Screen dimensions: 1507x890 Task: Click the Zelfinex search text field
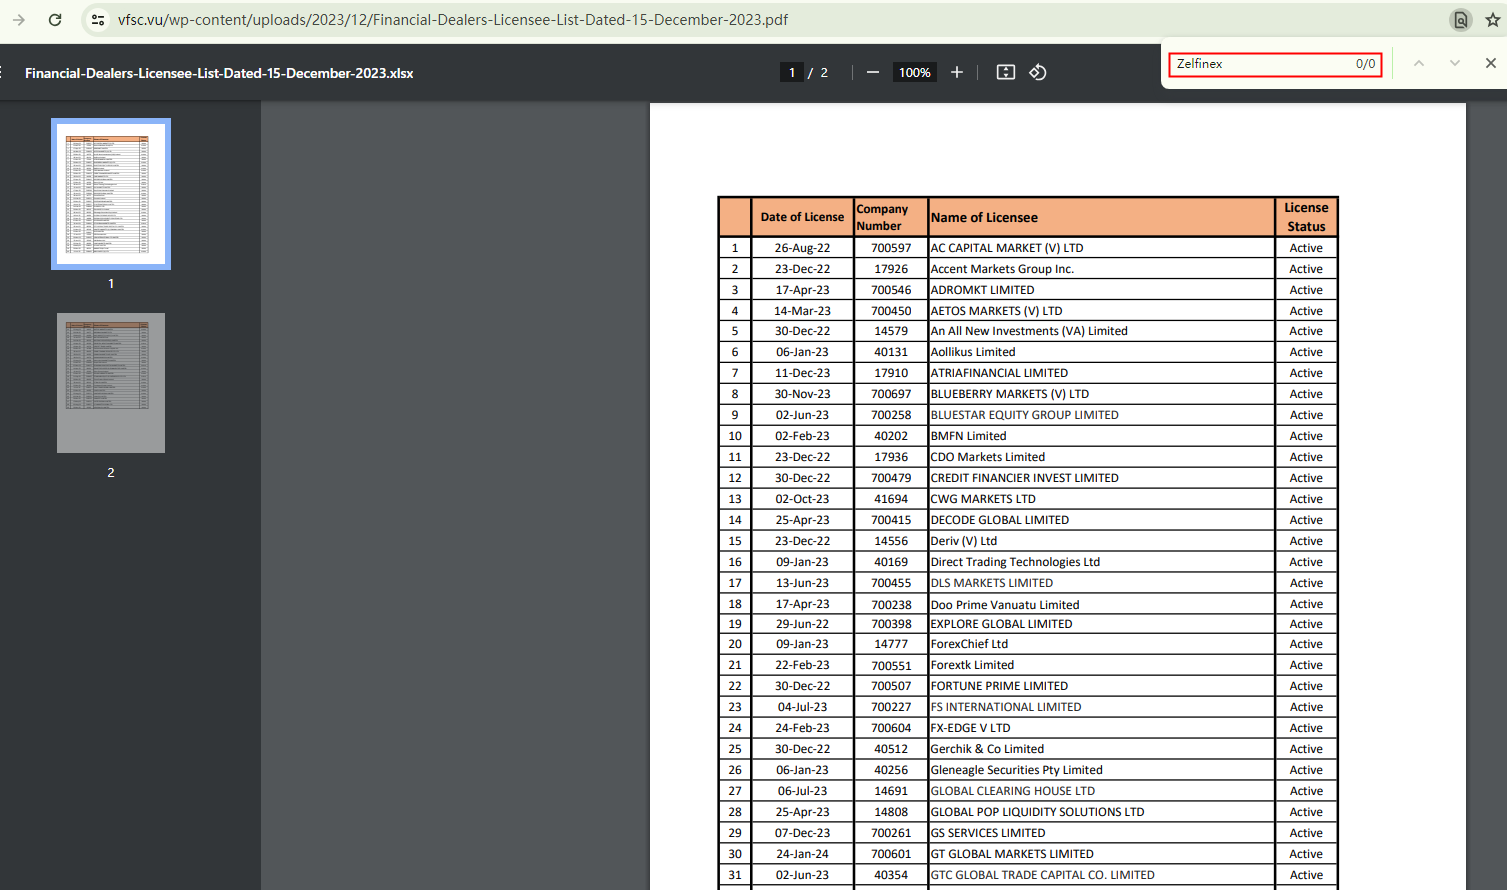click(x=1260, y=64)
